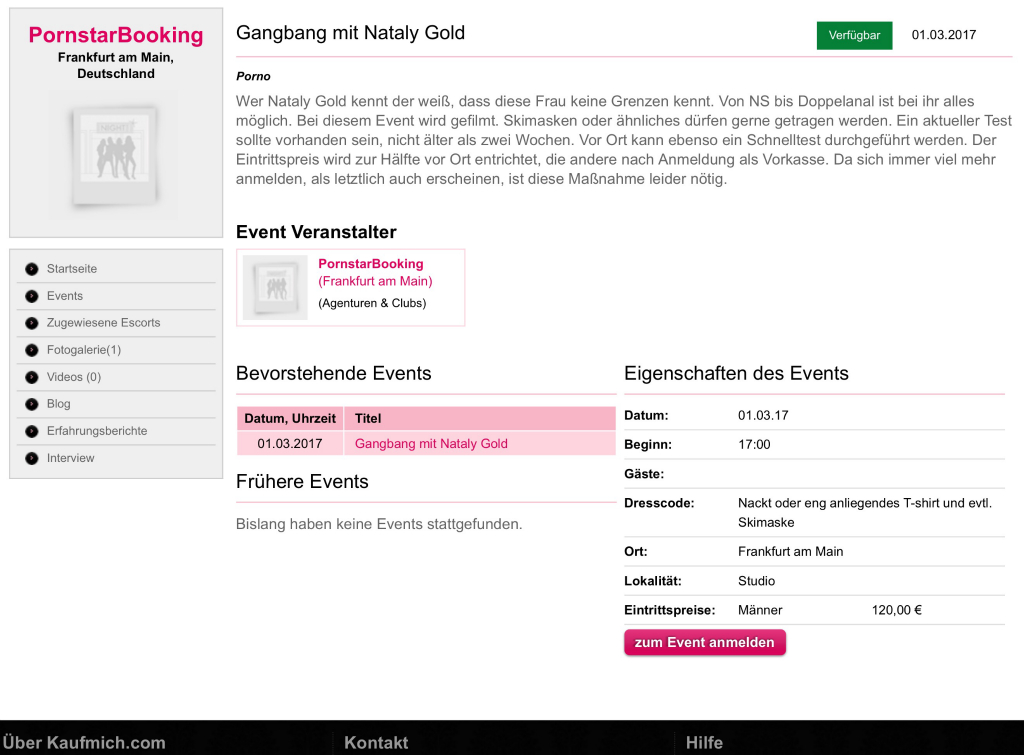Open the Interview sidebar entry
Image resolution: width=1024 pixels, height=755 pixels.
(71, 458)
